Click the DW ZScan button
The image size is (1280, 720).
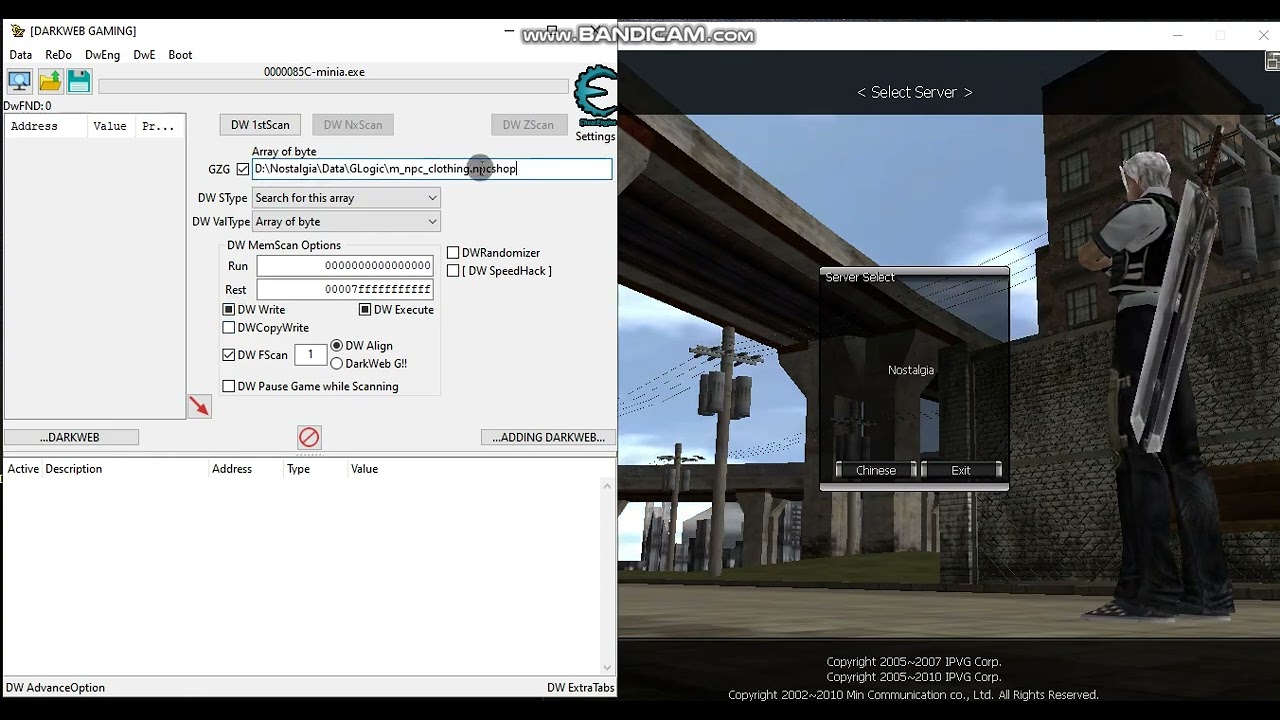coord(528,125)
